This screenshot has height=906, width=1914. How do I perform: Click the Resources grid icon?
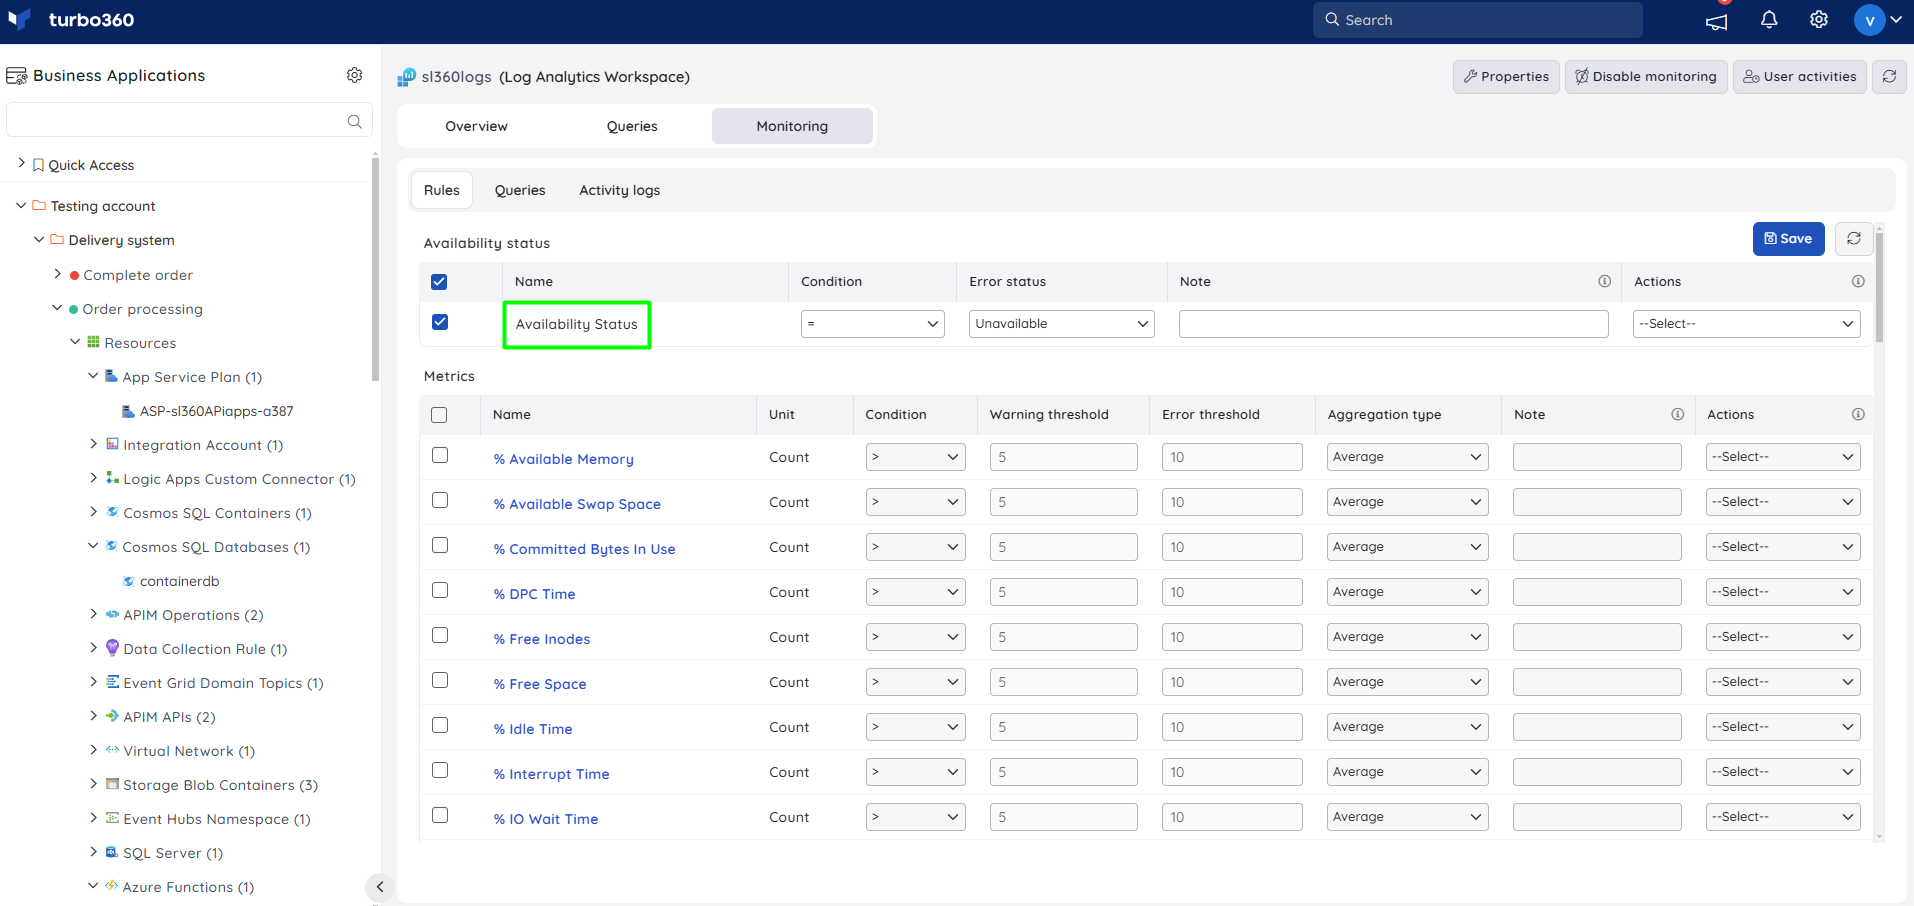point(93,342)
